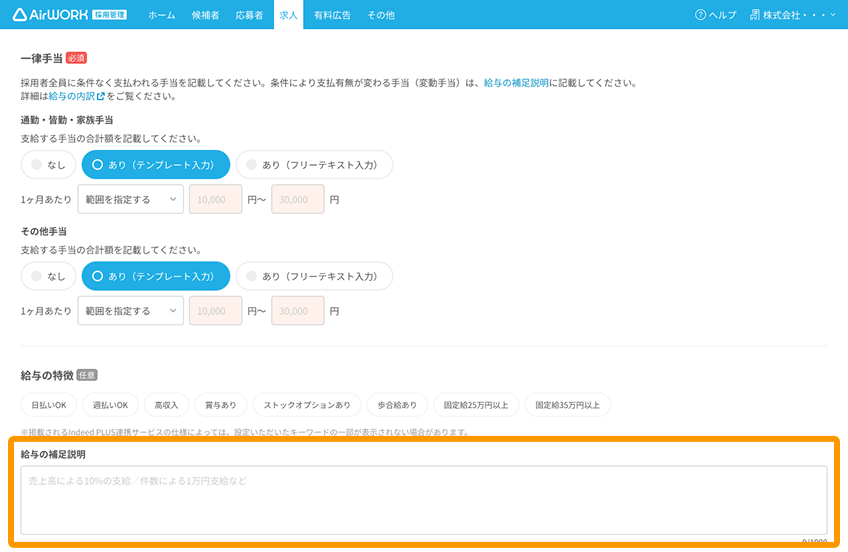This screenshot has height=552, width=848.
Task: Toggle the 固定給25万円以上 tag
Action: 476,405
